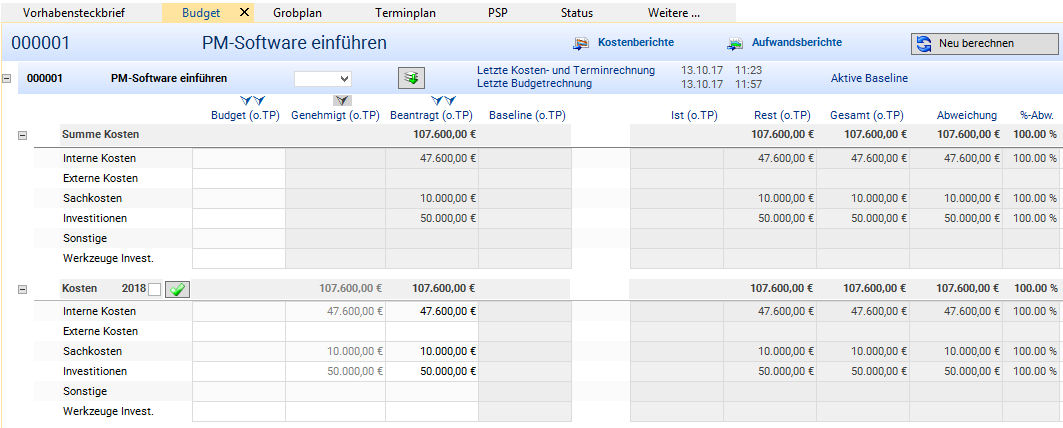
Task: Click the Kostenberichte report icon
Action: tap(580, 43)
